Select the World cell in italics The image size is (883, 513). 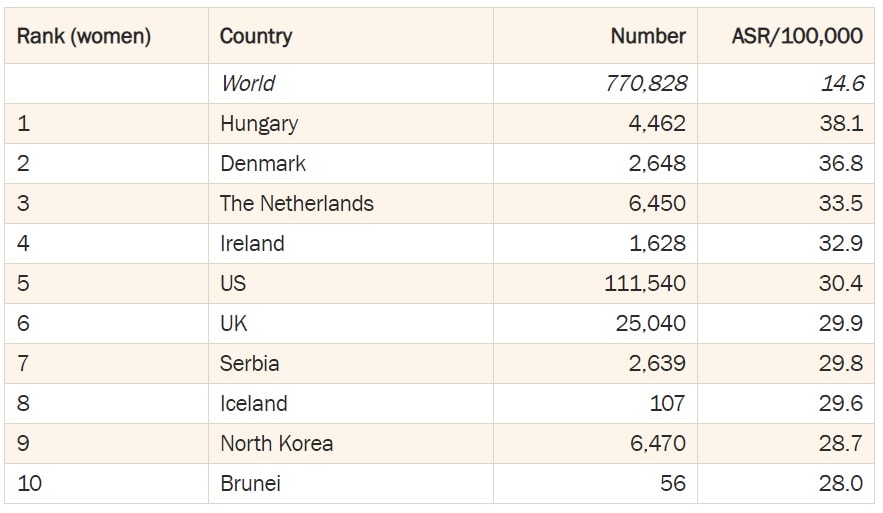(248, 84)
